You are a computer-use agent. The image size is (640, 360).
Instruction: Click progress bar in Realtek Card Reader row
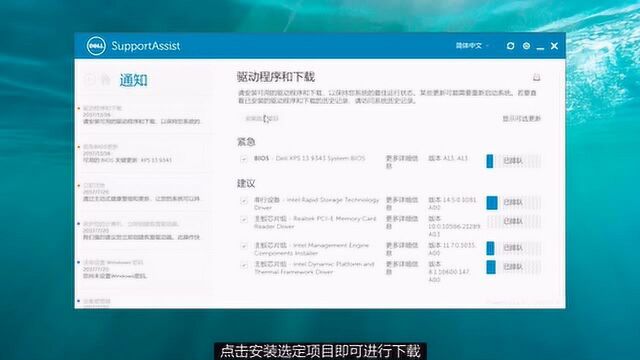coord(513,221)
